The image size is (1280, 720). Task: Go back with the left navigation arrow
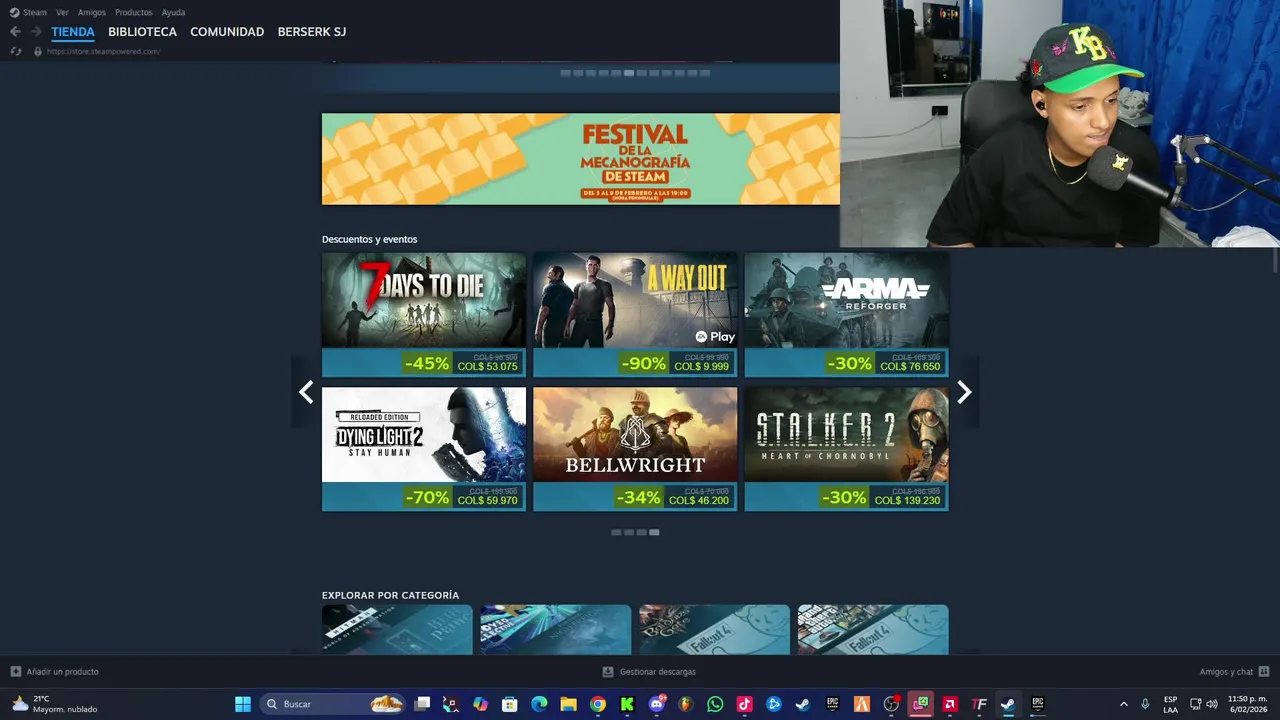15,32
